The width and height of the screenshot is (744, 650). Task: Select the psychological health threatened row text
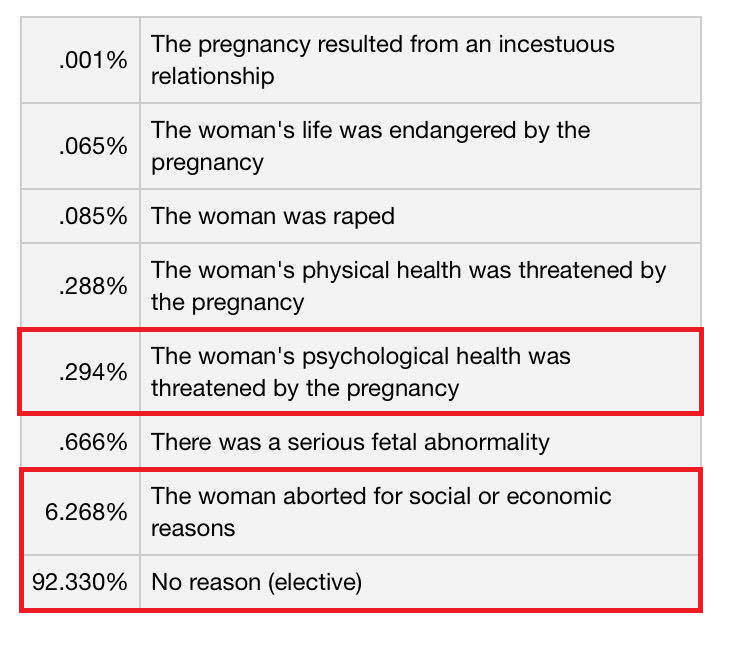361,372
